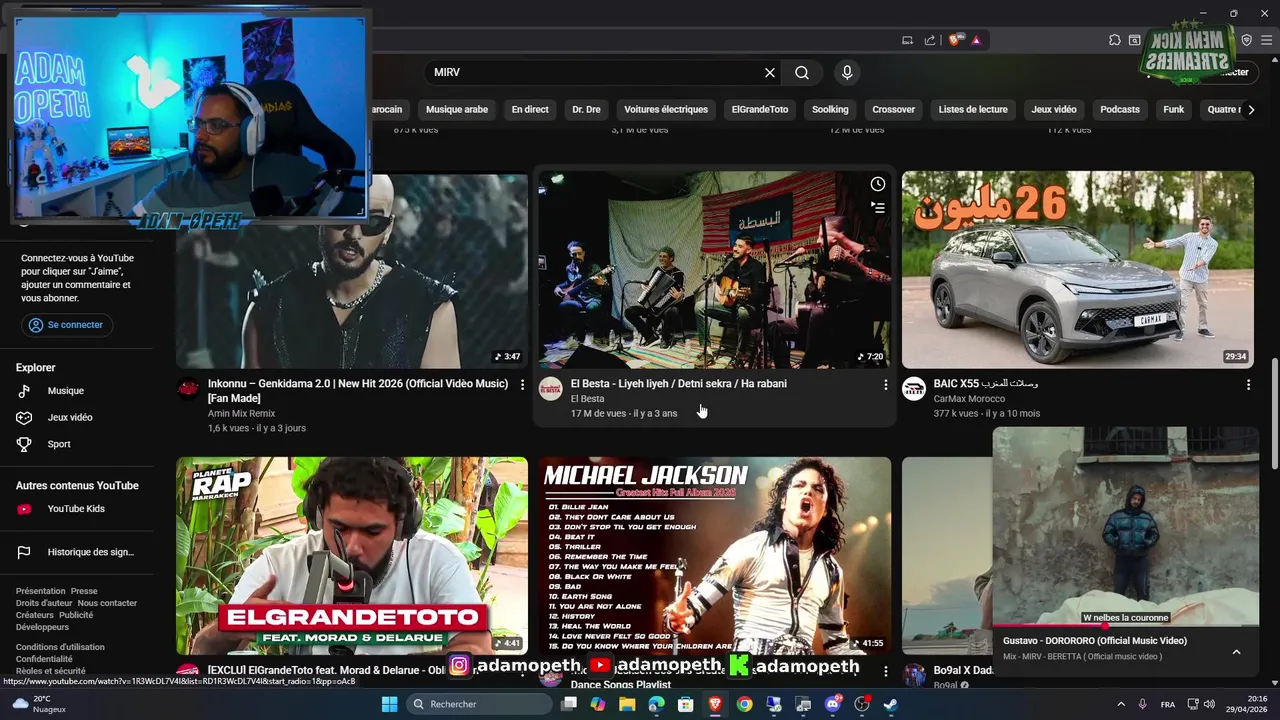
Task: Open Brave VPN shield icon
Action: [1246, 40]
